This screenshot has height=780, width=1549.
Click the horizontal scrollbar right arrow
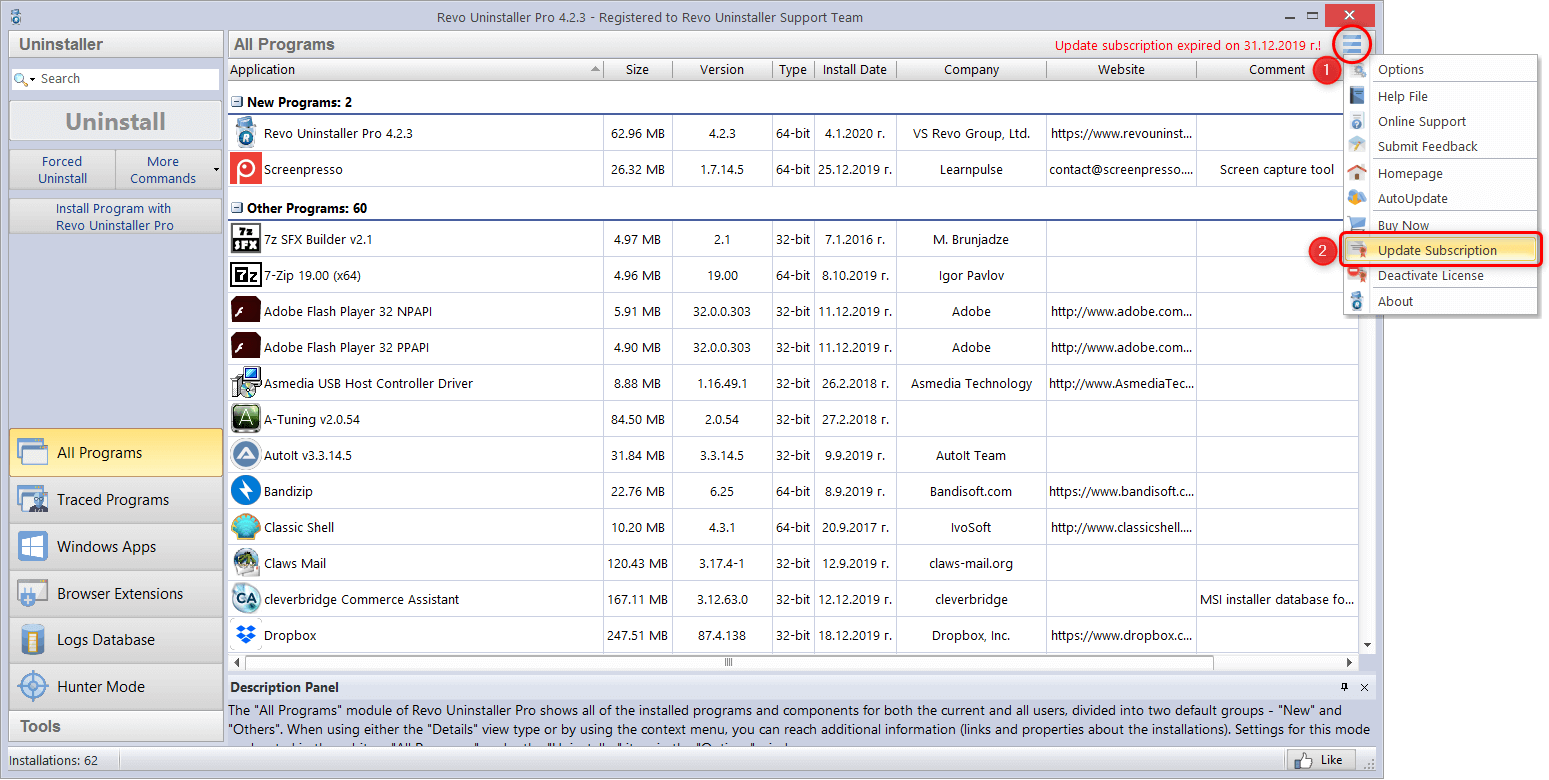(x=1349, y=662)
